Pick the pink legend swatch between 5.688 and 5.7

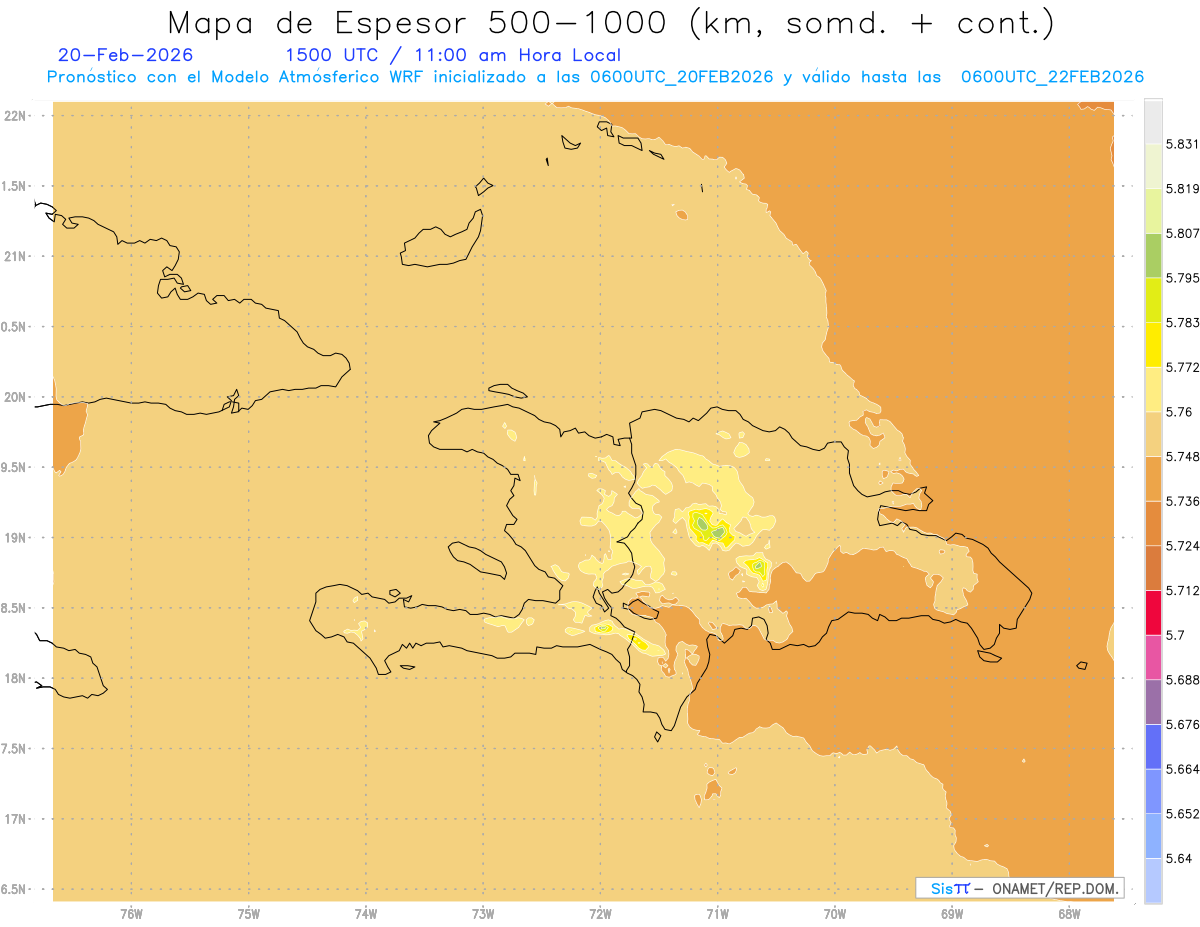pos(1153,657)
